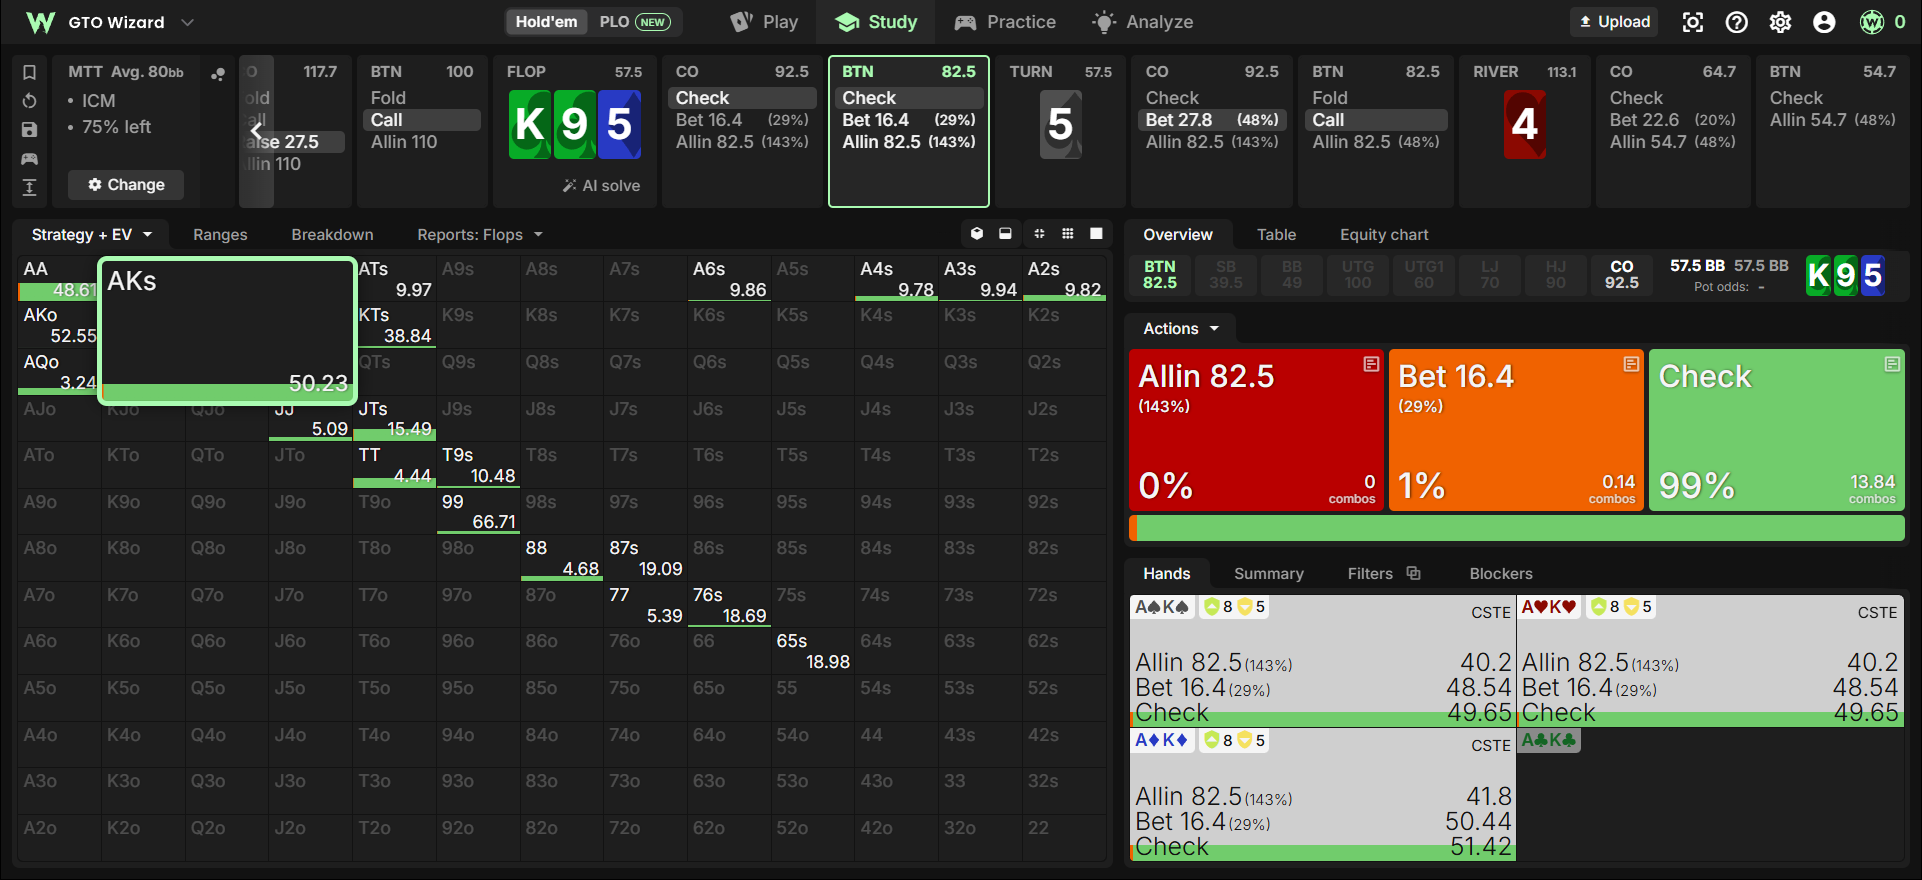Click the gamepad icon in the left sidebar
This screenshot has height=880, width=1922.
30,159
